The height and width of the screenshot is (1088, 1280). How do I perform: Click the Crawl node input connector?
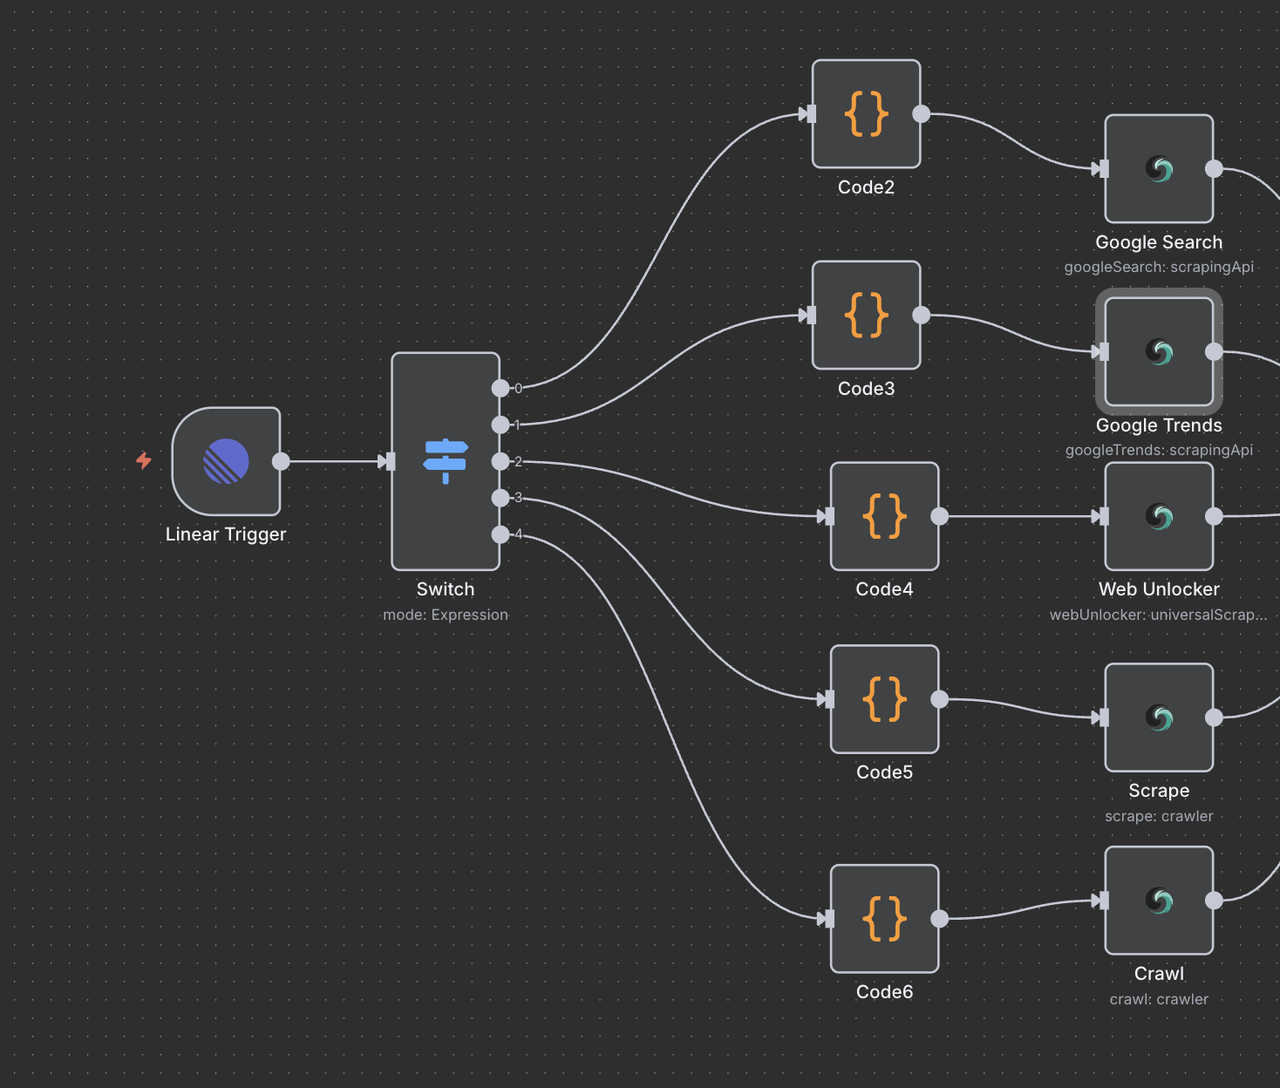pos(1104,900)
